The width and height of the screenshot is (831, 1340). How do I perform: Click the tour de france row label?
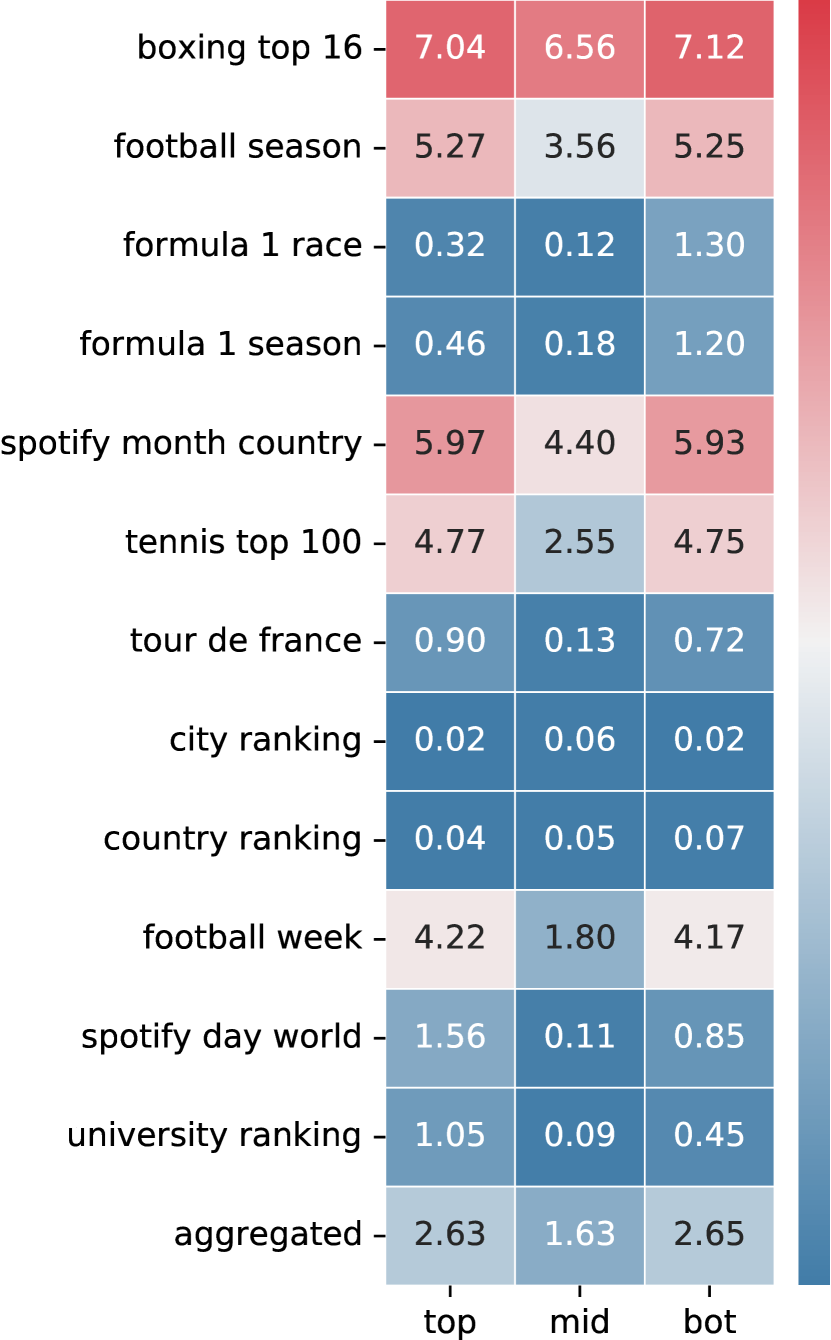click(245, 640)
